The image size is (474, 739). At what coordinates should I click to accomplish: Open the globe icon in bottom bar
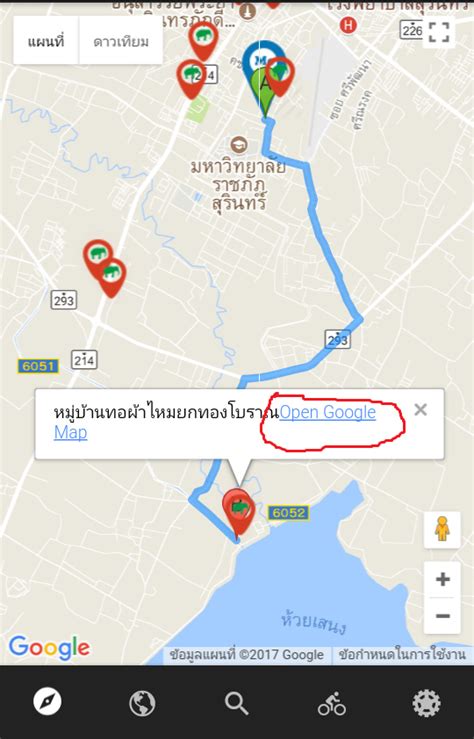[142, 703]
